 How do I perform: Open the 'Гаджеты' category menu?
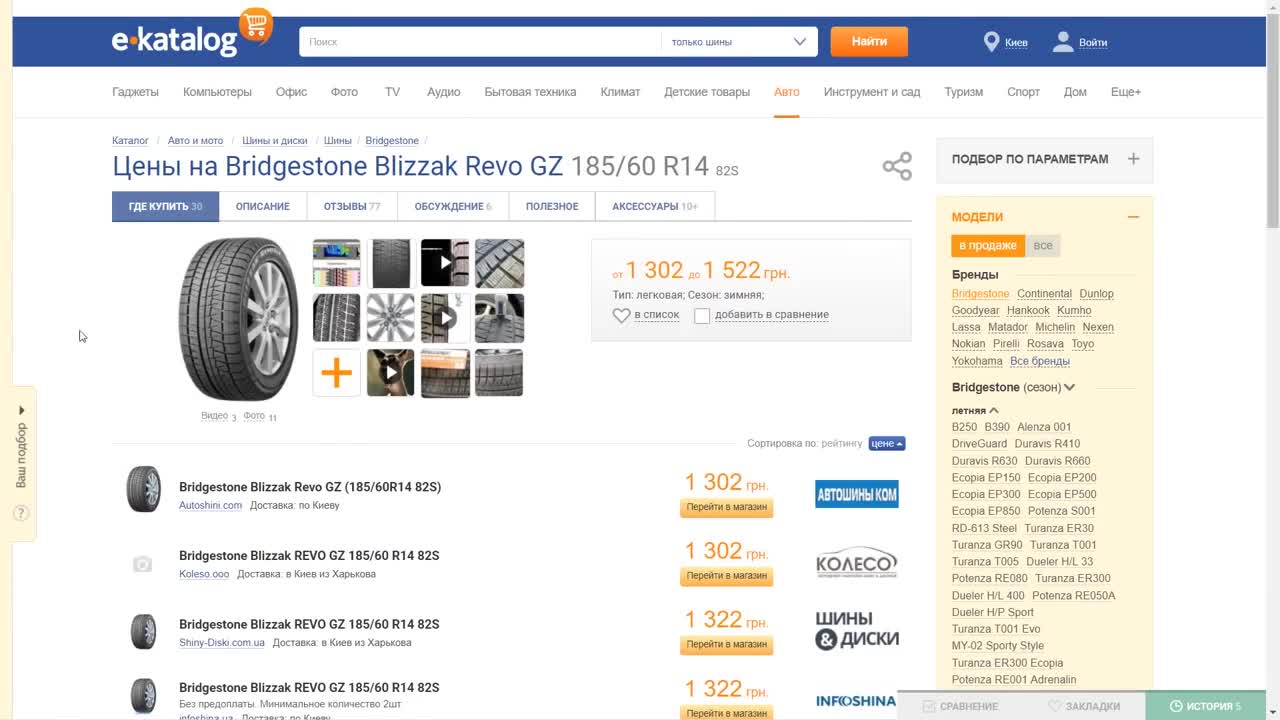[x=135, y=92]
